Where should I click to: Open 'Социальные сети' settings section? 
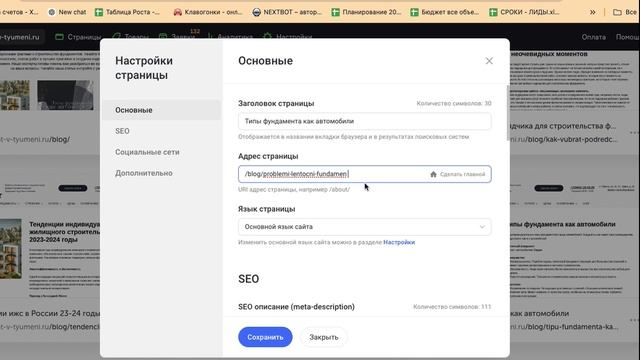147,152
